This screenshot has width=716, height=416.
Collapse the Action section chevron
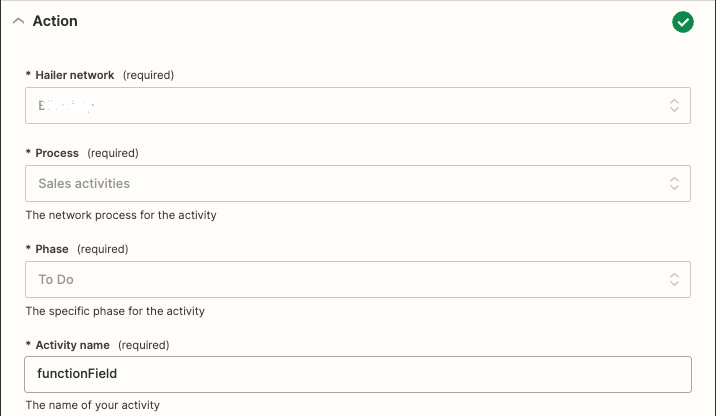click(18, 21)
